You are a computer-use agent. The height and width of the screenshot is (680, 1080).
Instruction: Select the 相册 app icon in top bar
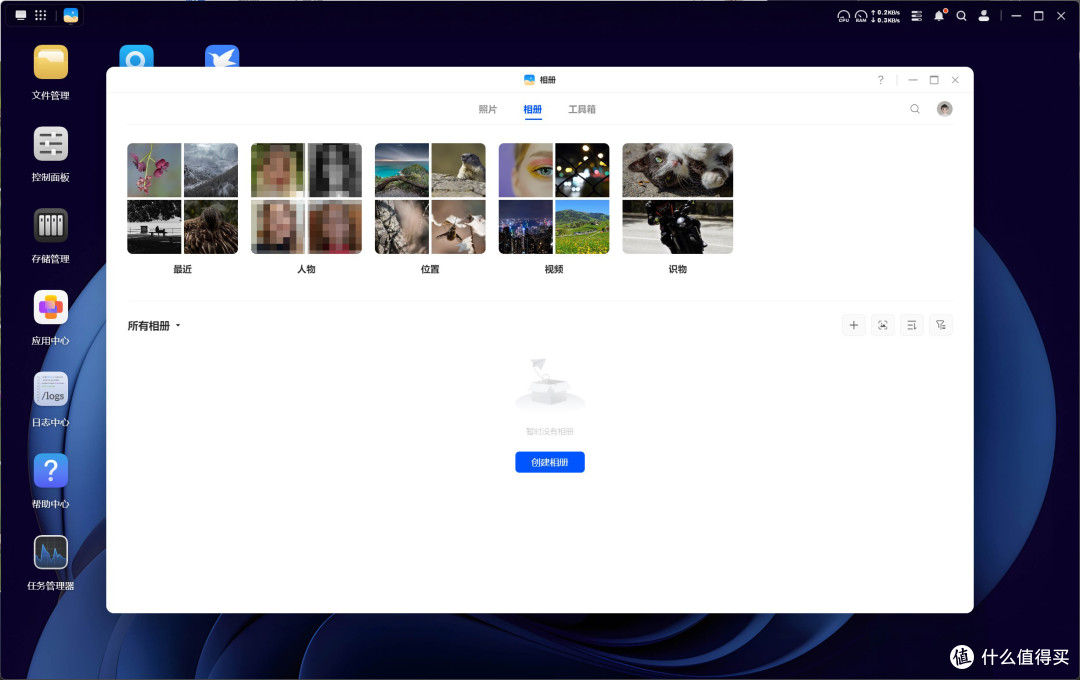click(71, 15)
